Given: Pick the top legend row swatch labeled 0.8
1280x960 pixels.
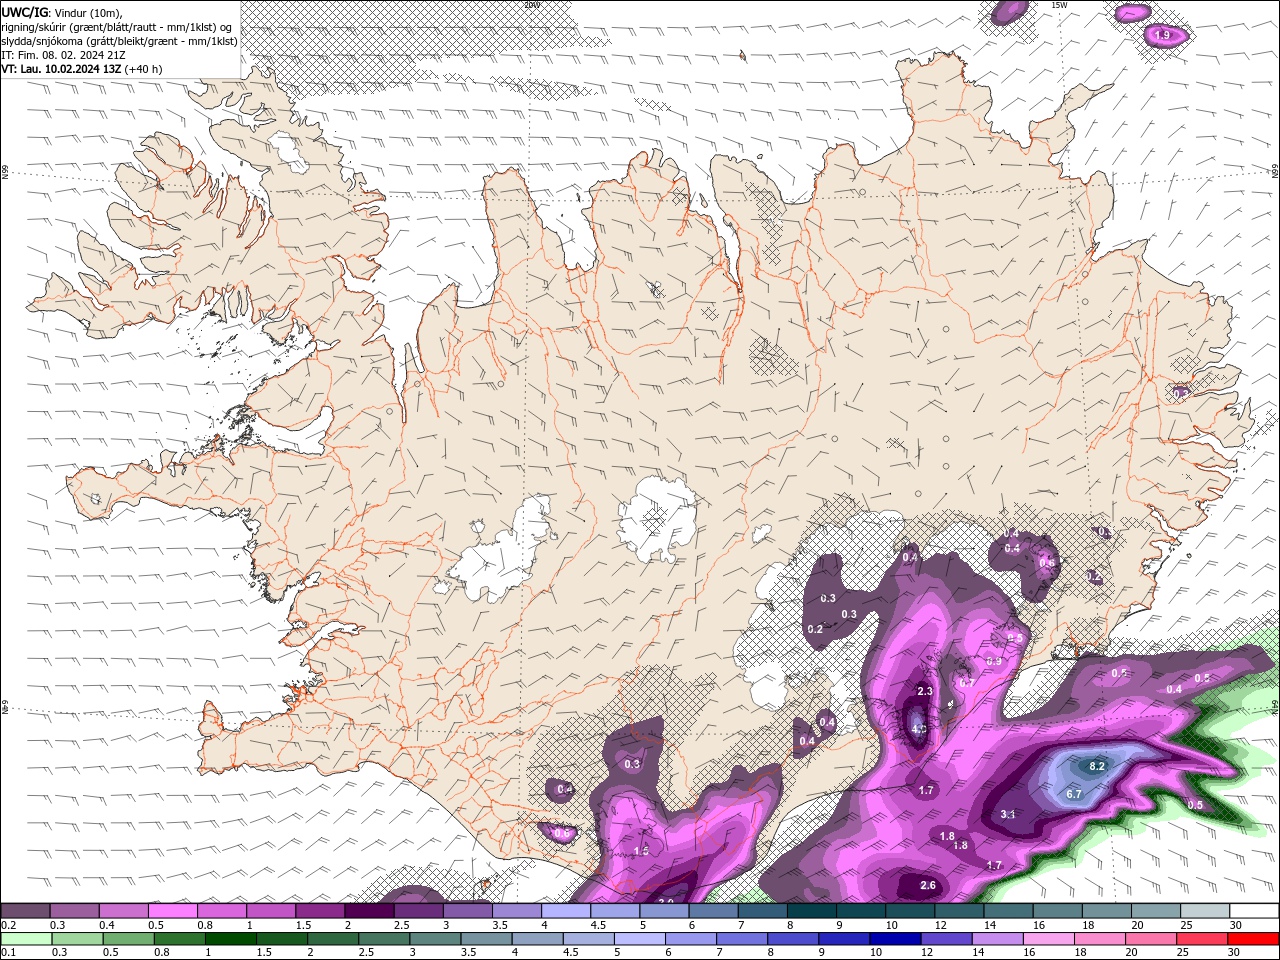Looking at the screenshot, I should click(221, 911).
